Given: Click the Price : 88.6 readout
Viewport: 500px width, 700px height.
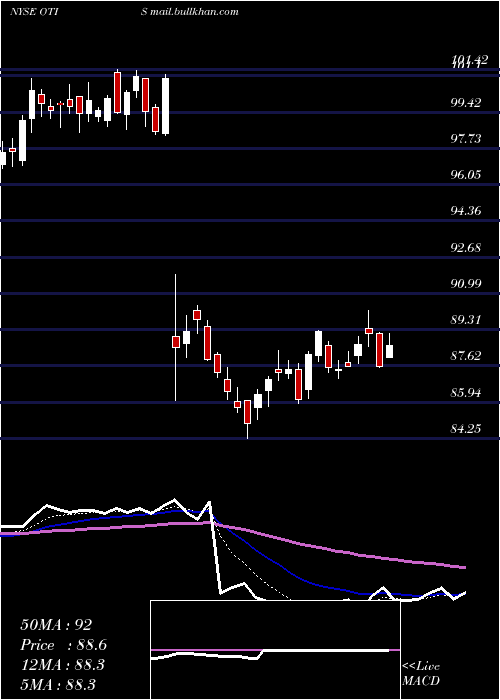Looking at the screenshot, I should coord(64,645).
